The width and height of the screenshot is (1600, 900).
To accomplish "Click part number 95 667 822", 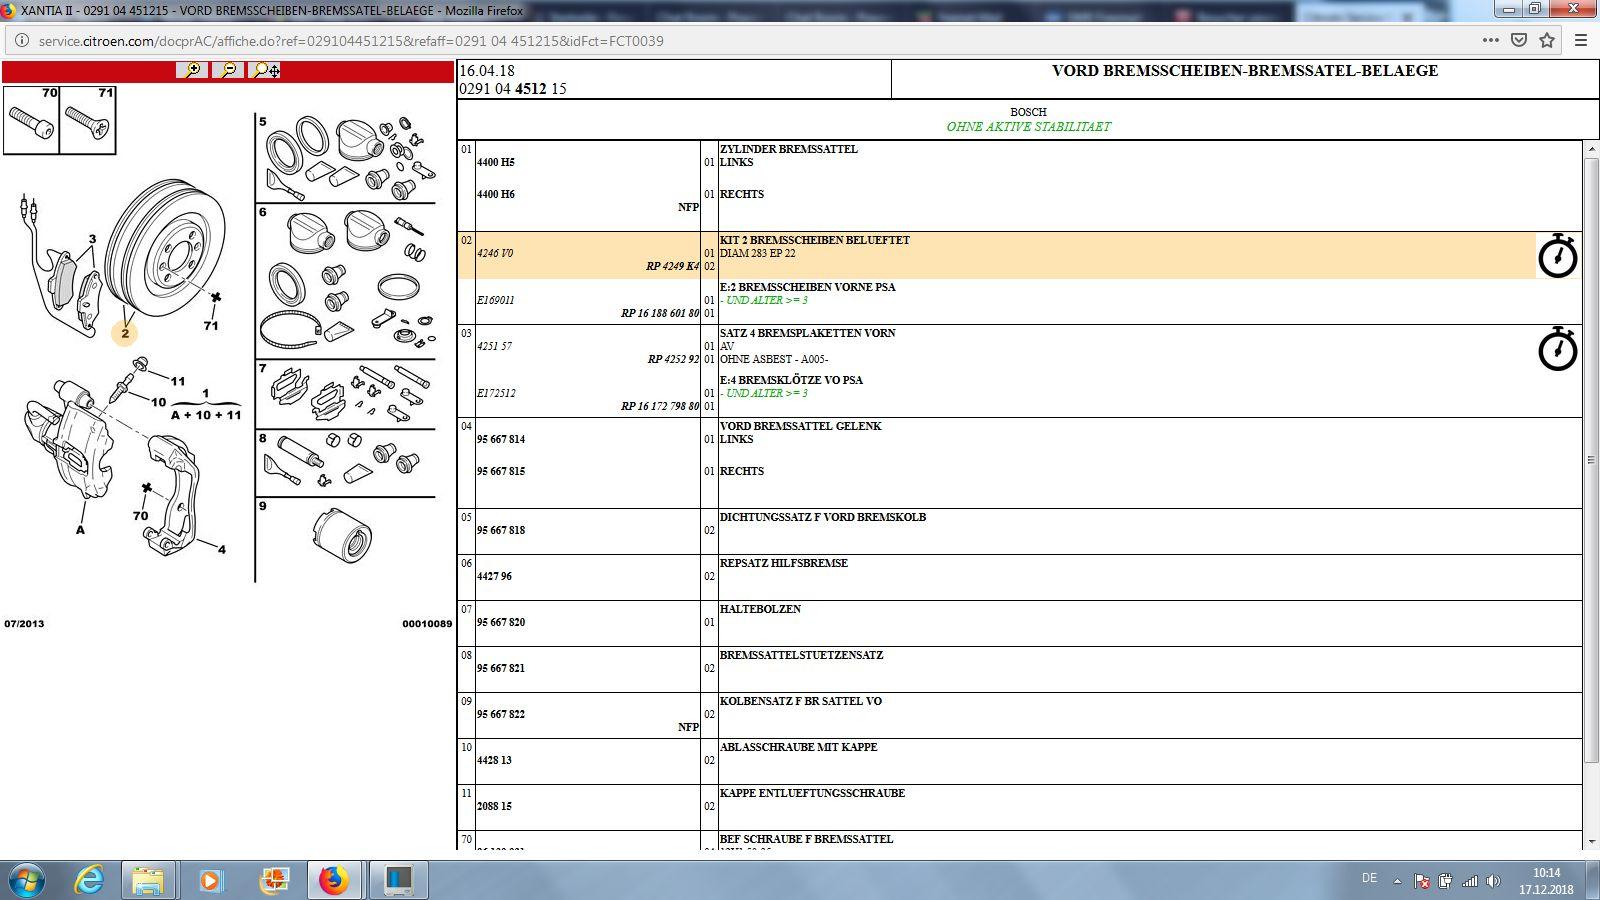I will point(501,714).
